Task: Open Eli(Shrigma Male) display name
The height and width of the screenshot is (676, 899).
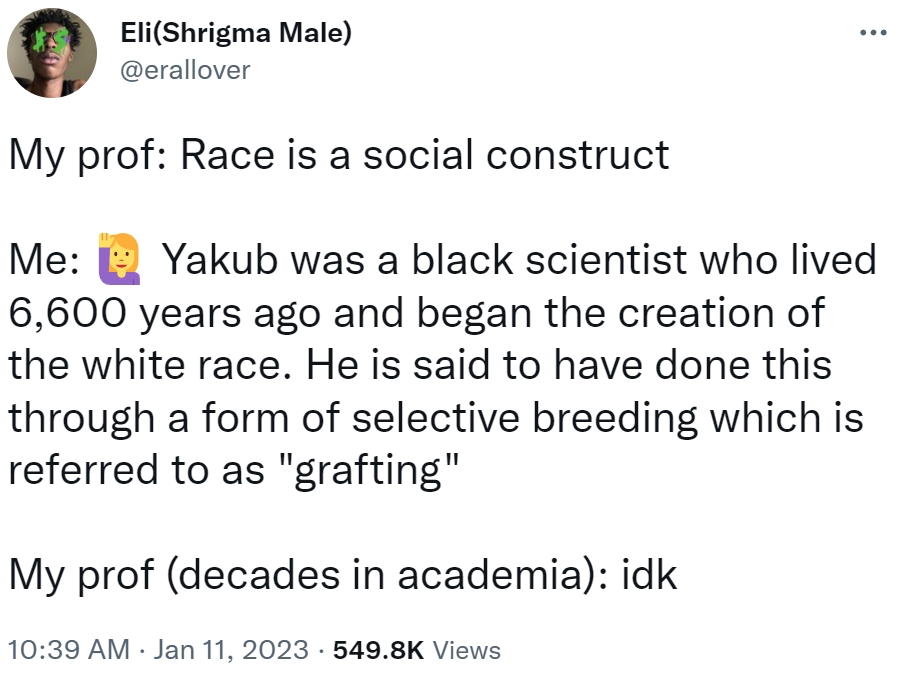Action: click(236, 32)
